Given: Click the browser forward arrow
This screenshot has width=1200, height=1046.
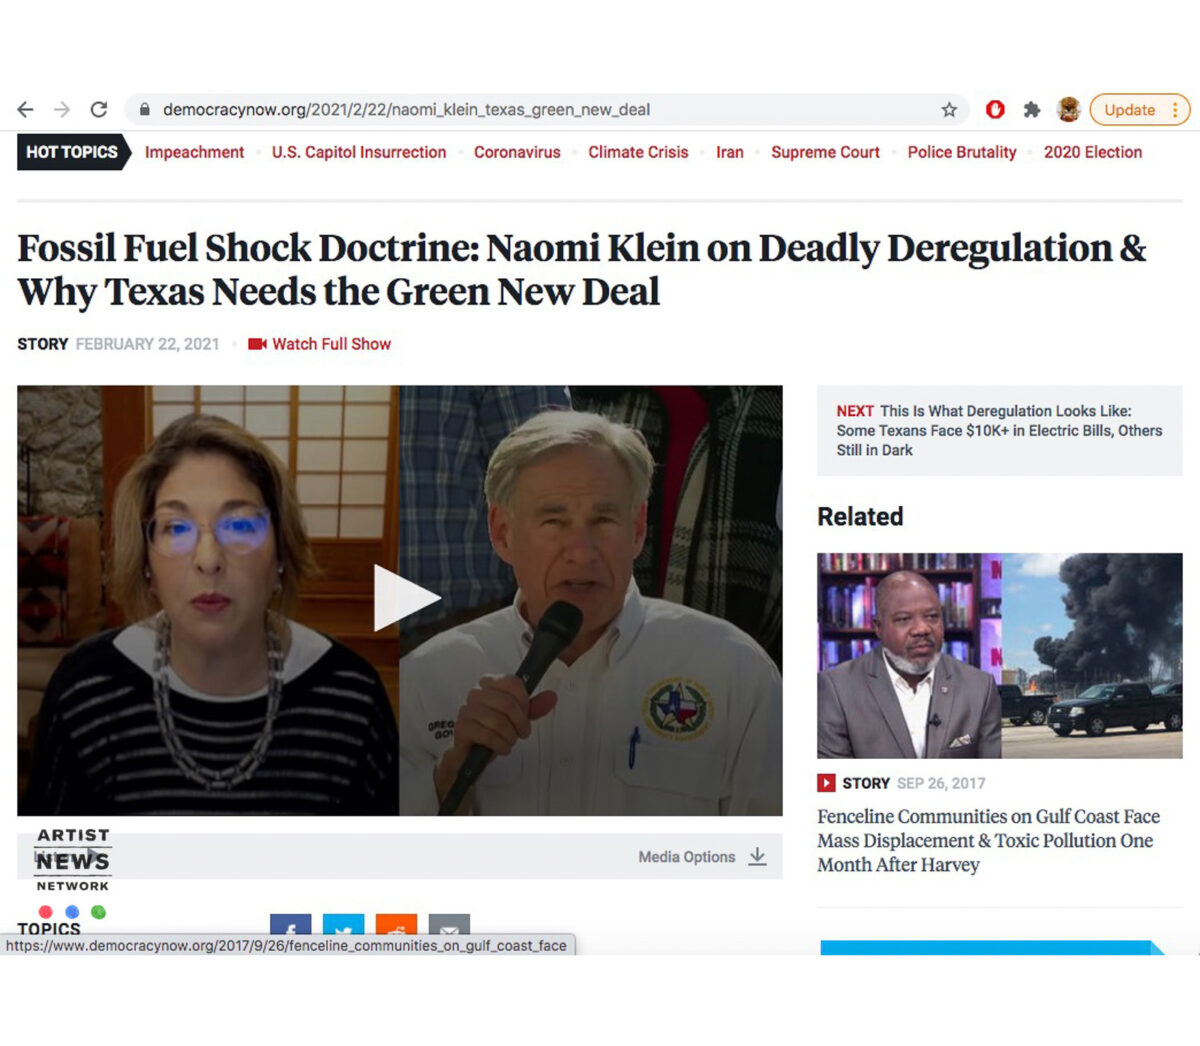Looking at the screenshot, I should point(62,110).
